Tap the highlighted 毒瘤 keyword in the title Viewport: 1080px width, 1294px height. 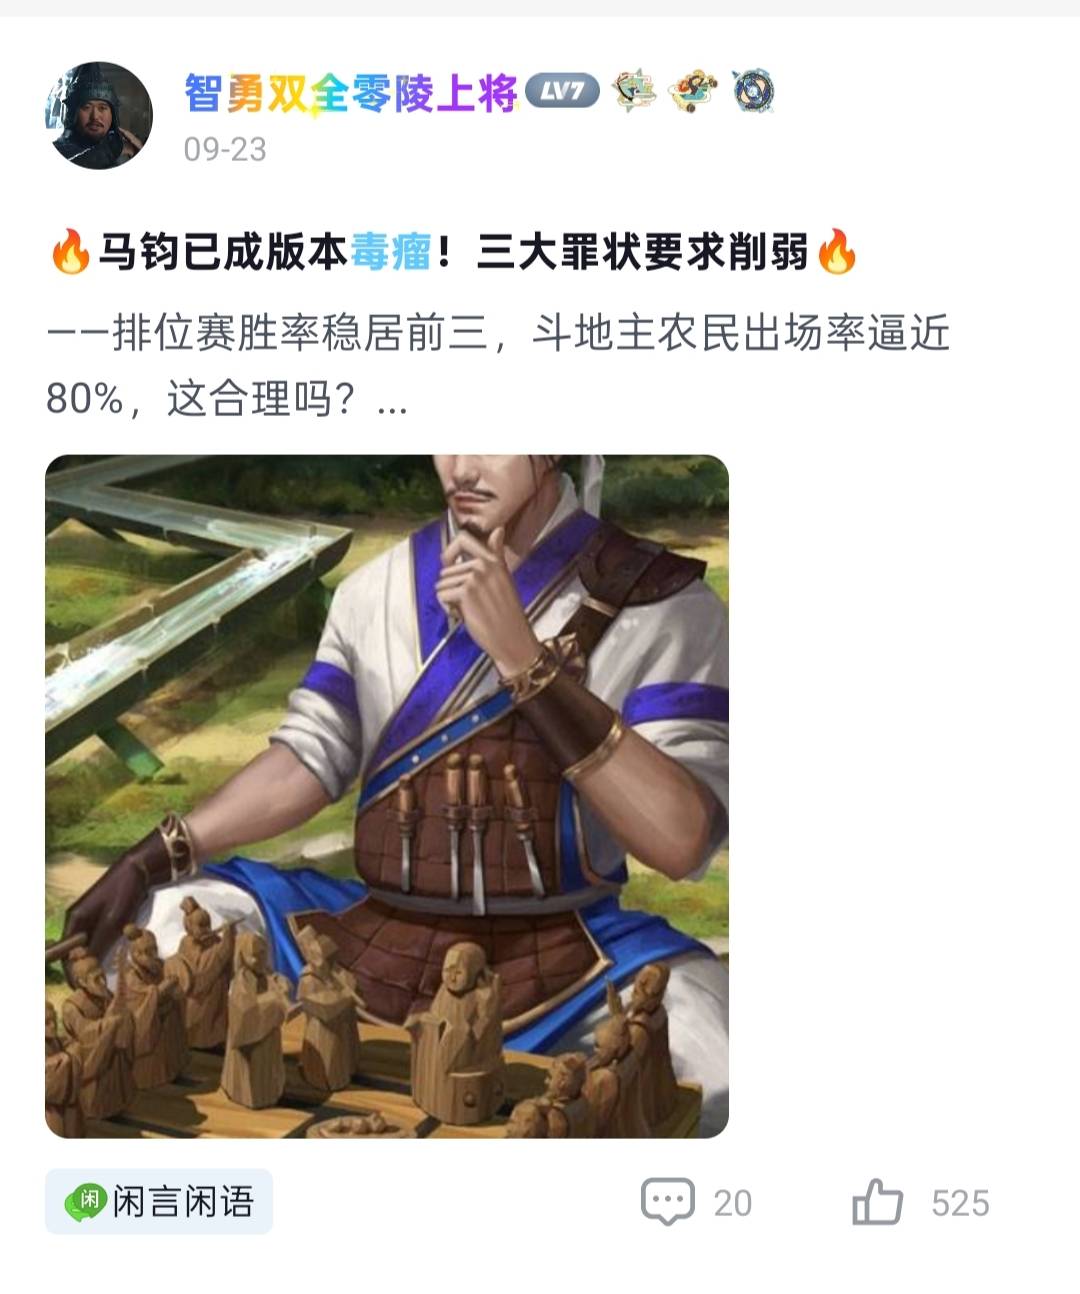click(391, 252)
